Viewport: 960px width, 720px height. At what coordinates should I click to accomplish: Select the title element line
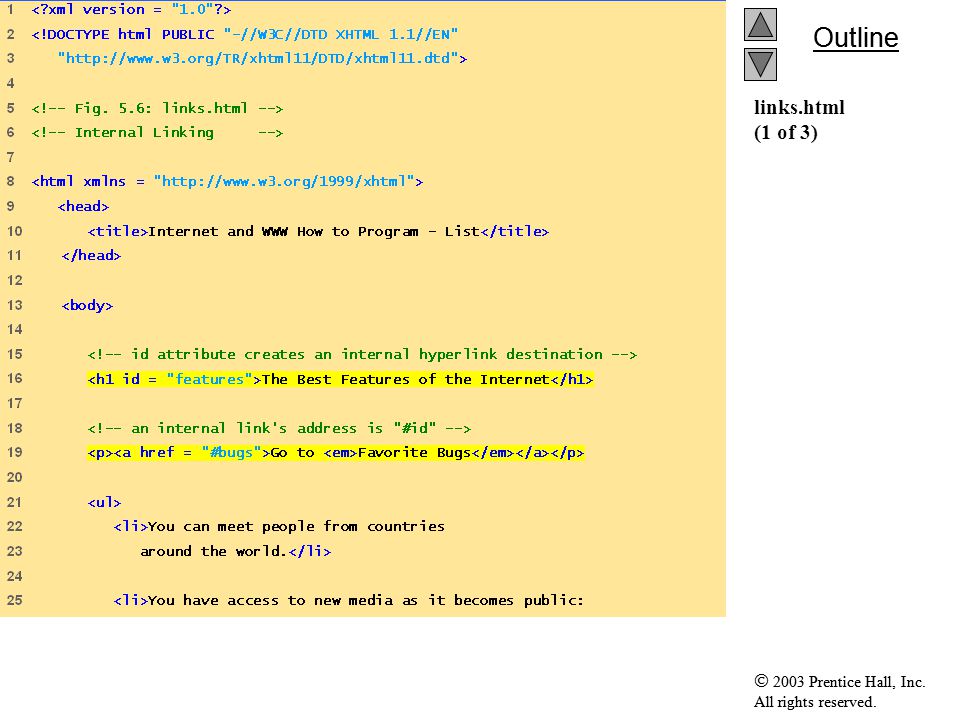[x=318, y=231]
